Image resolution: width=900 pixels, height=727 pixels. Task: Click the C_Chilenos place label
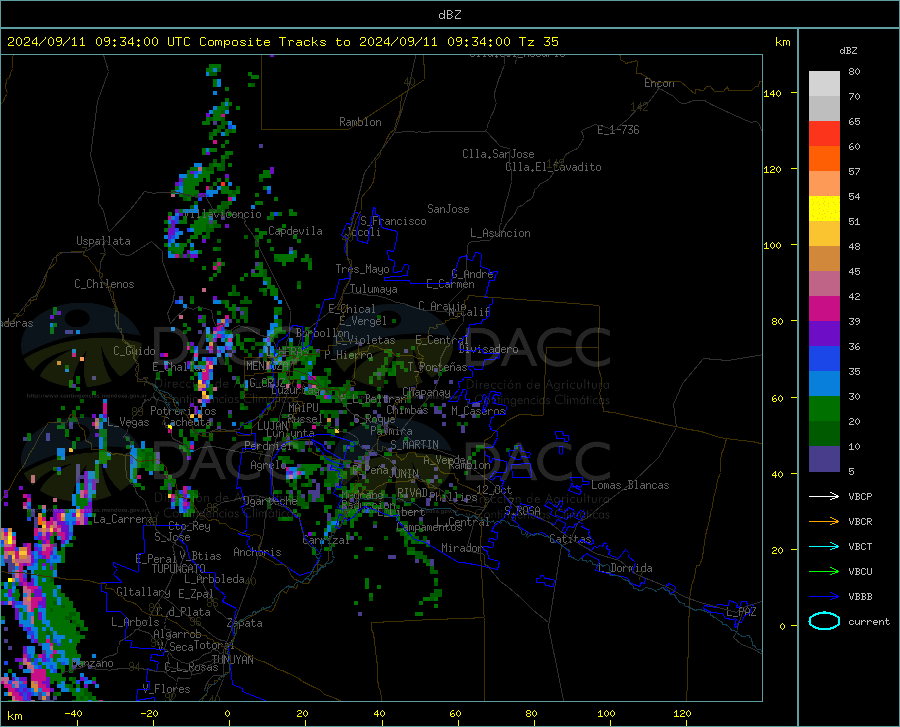(x=104, y=284)
